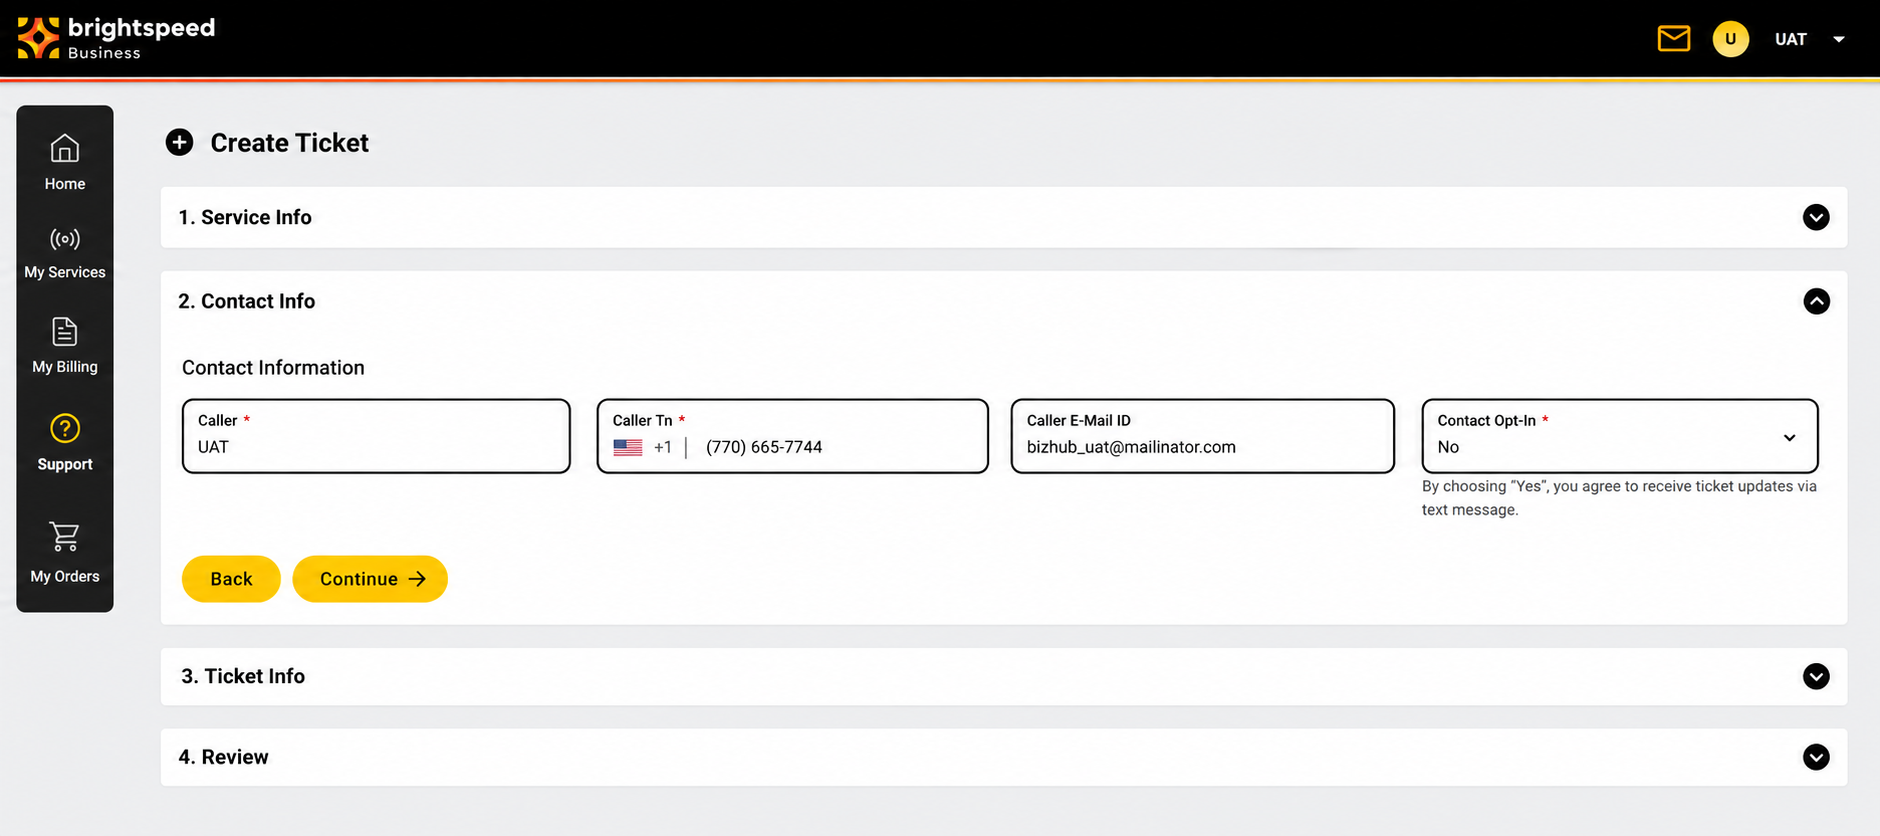The image size is (1880, 836).
Task: Click the Create Ticket page title
Action: tap(290, 143)
